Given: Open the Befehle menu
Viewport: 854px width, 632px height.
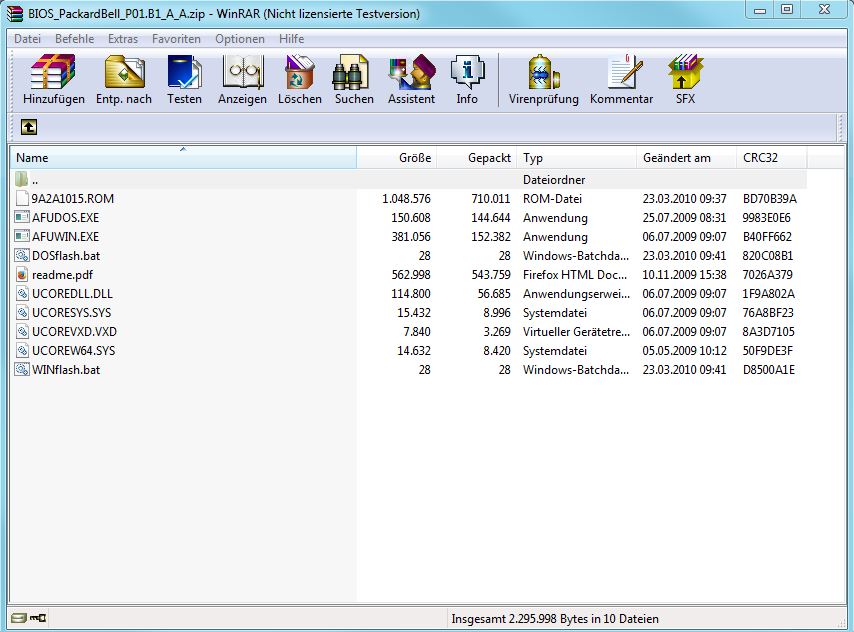Looking at the screenshot, I should [x=75, y=39].
